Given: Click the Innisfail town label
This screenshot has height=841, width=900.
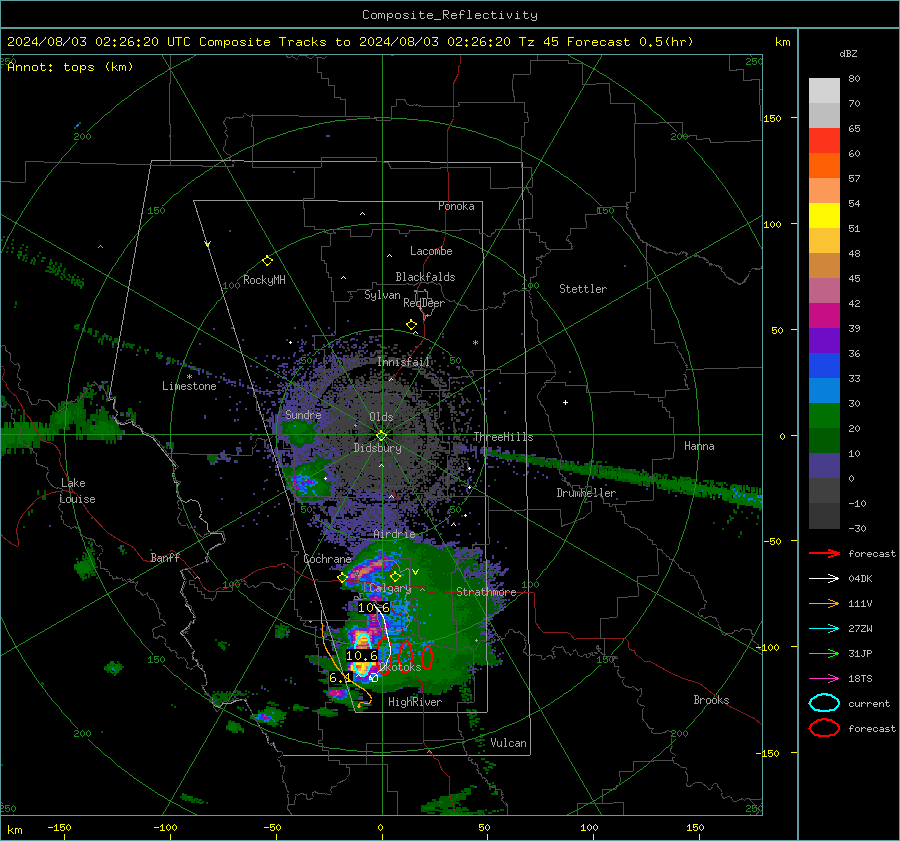Looking at the screenshot, I should point(404,362).
